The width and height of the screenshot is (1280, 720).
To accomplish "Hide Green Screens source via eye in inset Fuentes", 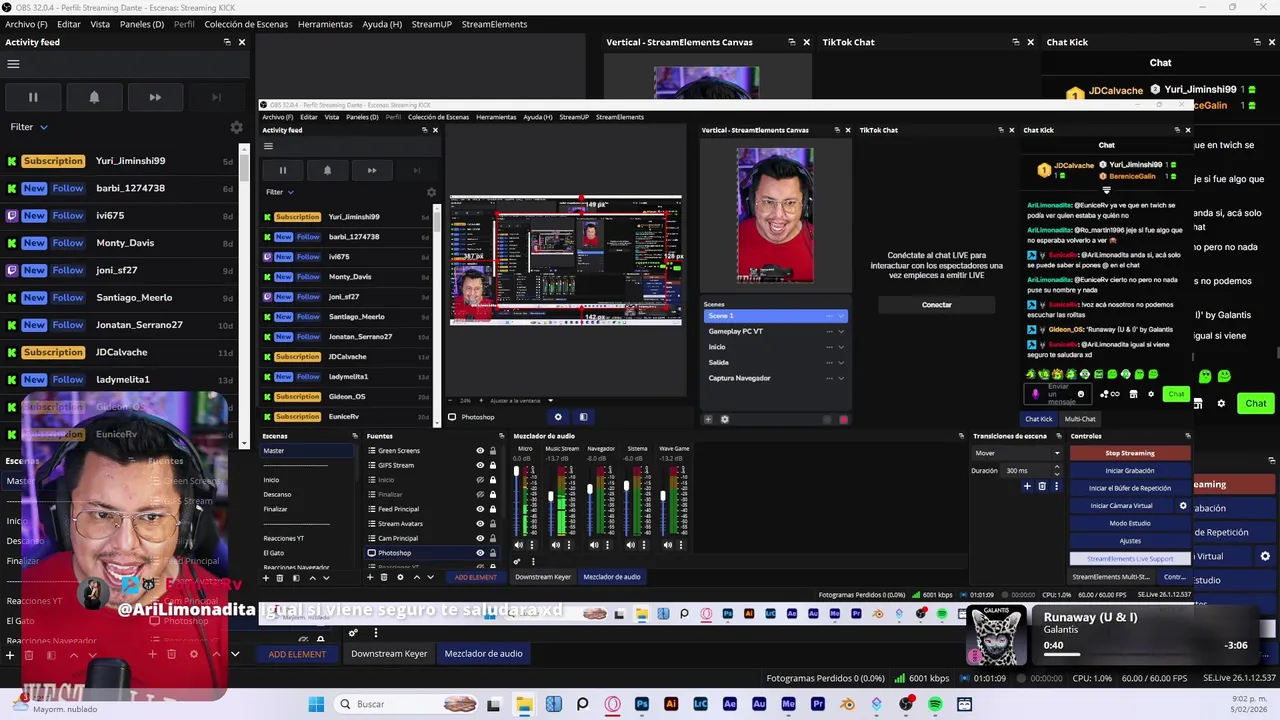I will pos(480,451).
